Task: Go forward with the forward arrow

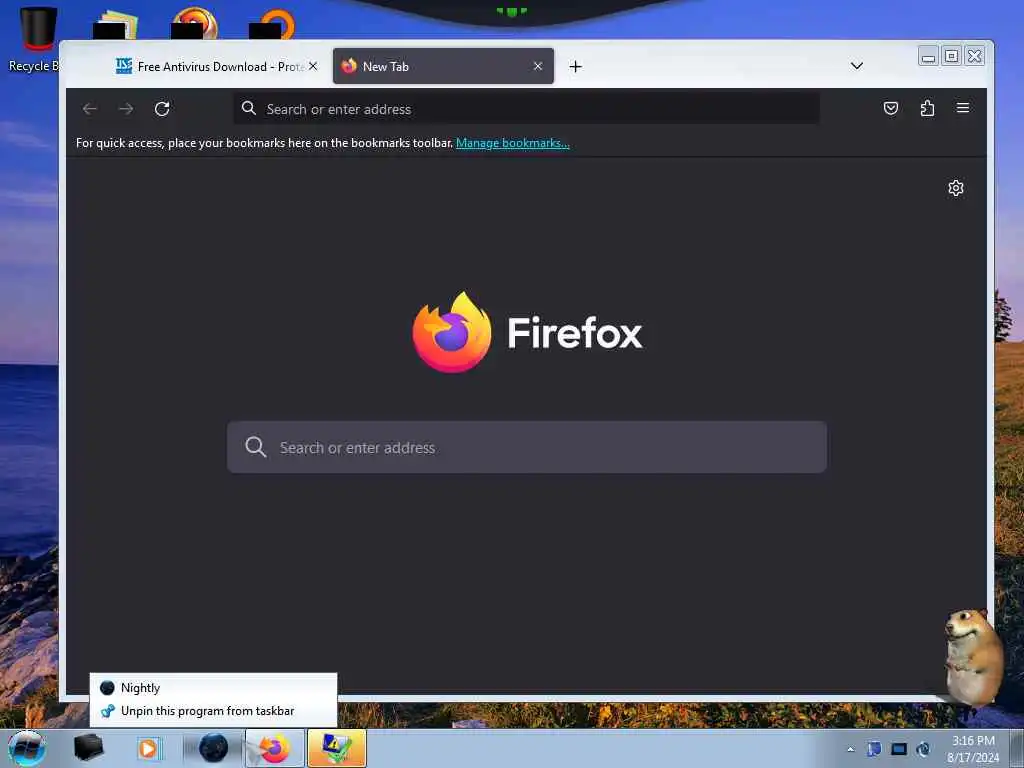Action: 126,109
